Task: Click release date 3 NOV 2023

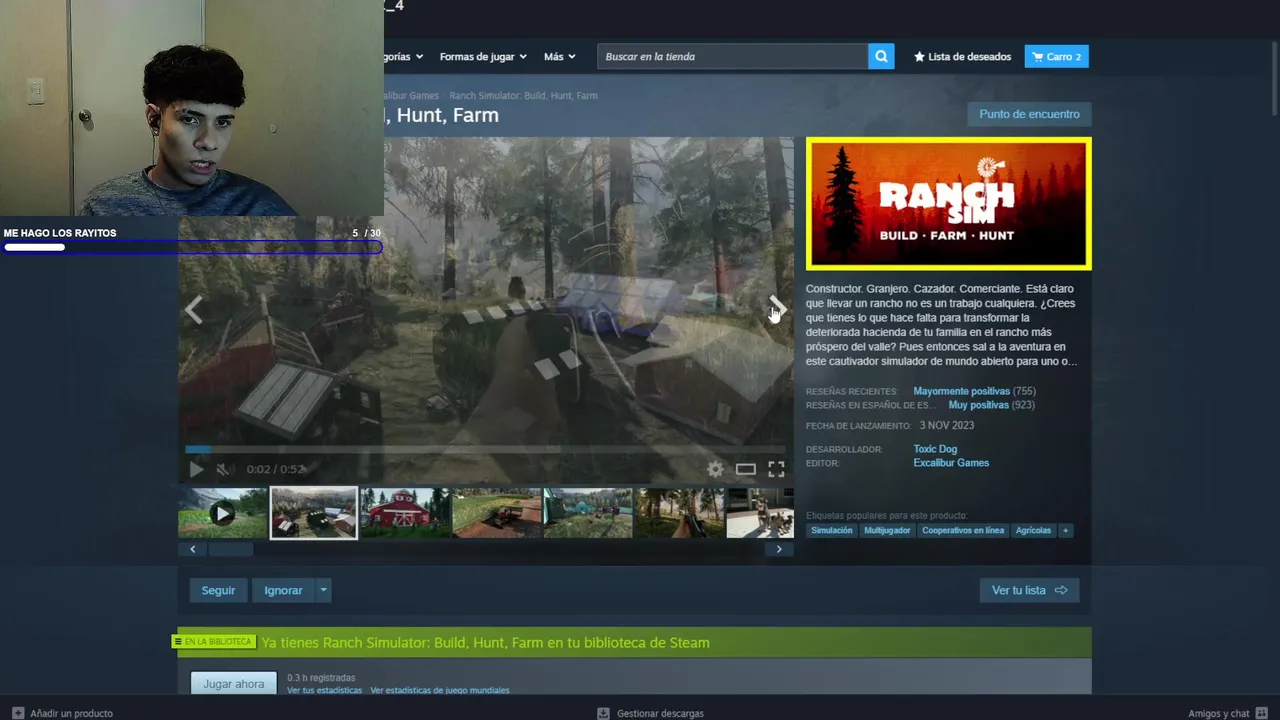Action: pyautogui.click(x=946, y=425)
